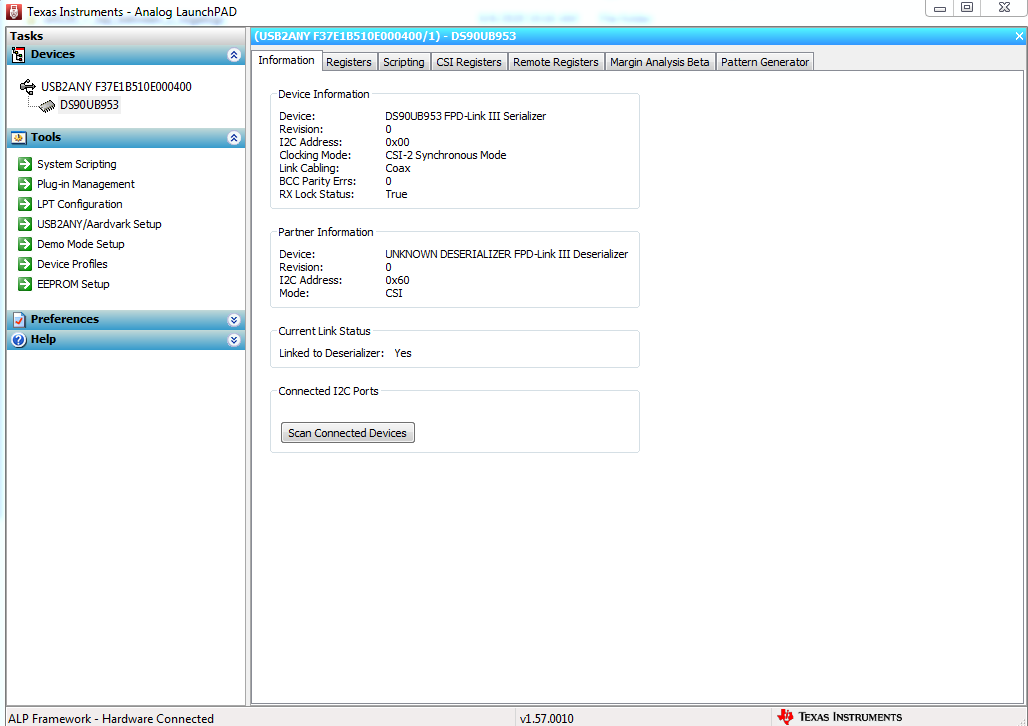Open EEPROM Setup
Image resolution: width=1028 pixels, height=726 pixels.
[x=73, y=284]
